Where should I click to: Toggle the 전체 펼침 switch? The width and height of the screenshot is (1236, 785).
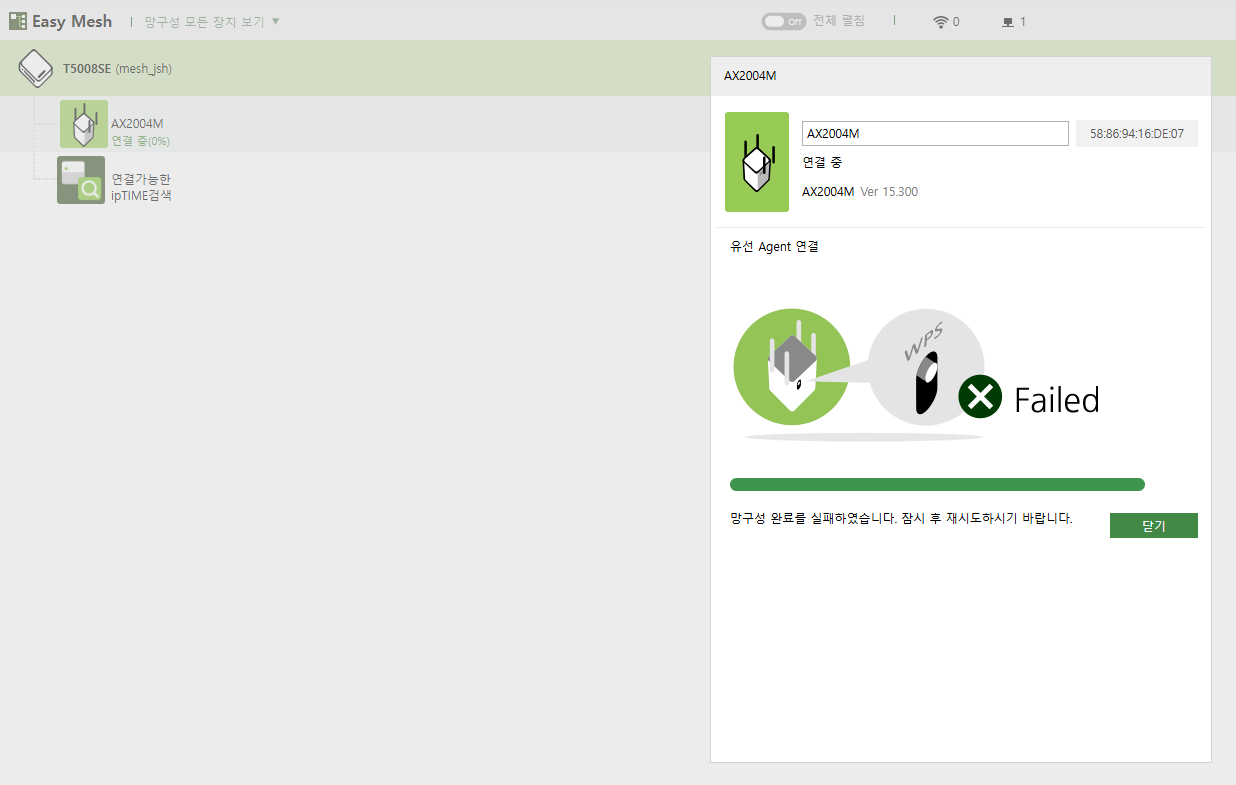pyautogui.click(x=784, y=21)
